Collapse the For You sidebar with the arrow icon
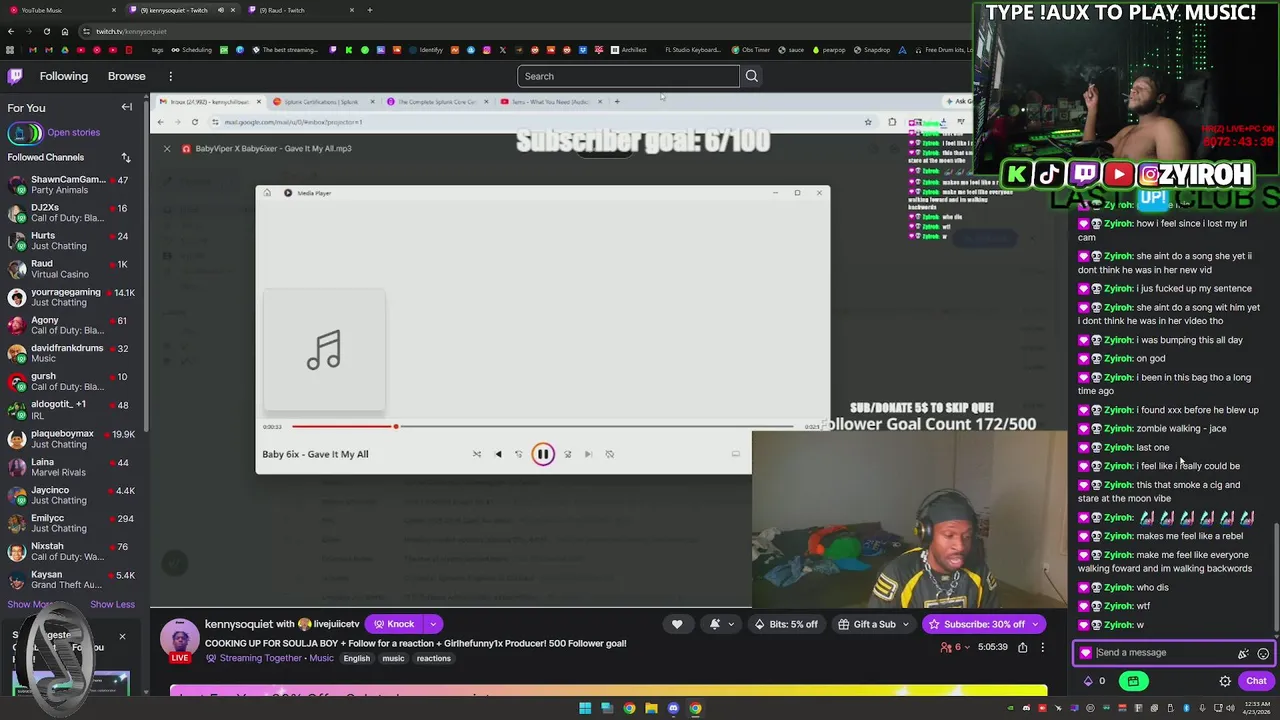Image resolution: width=1280 pixels, height=720 pixels. pos(127,107)
